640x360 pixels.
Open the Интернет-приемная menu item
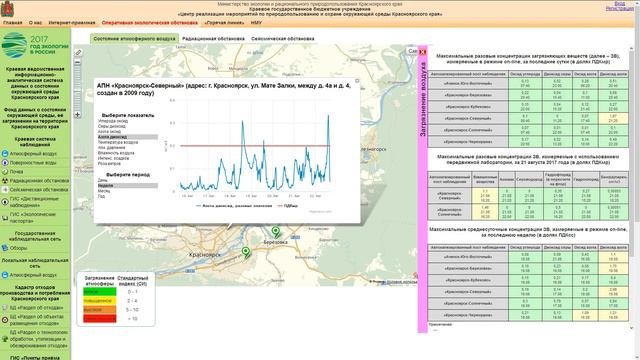pos(72,23)
